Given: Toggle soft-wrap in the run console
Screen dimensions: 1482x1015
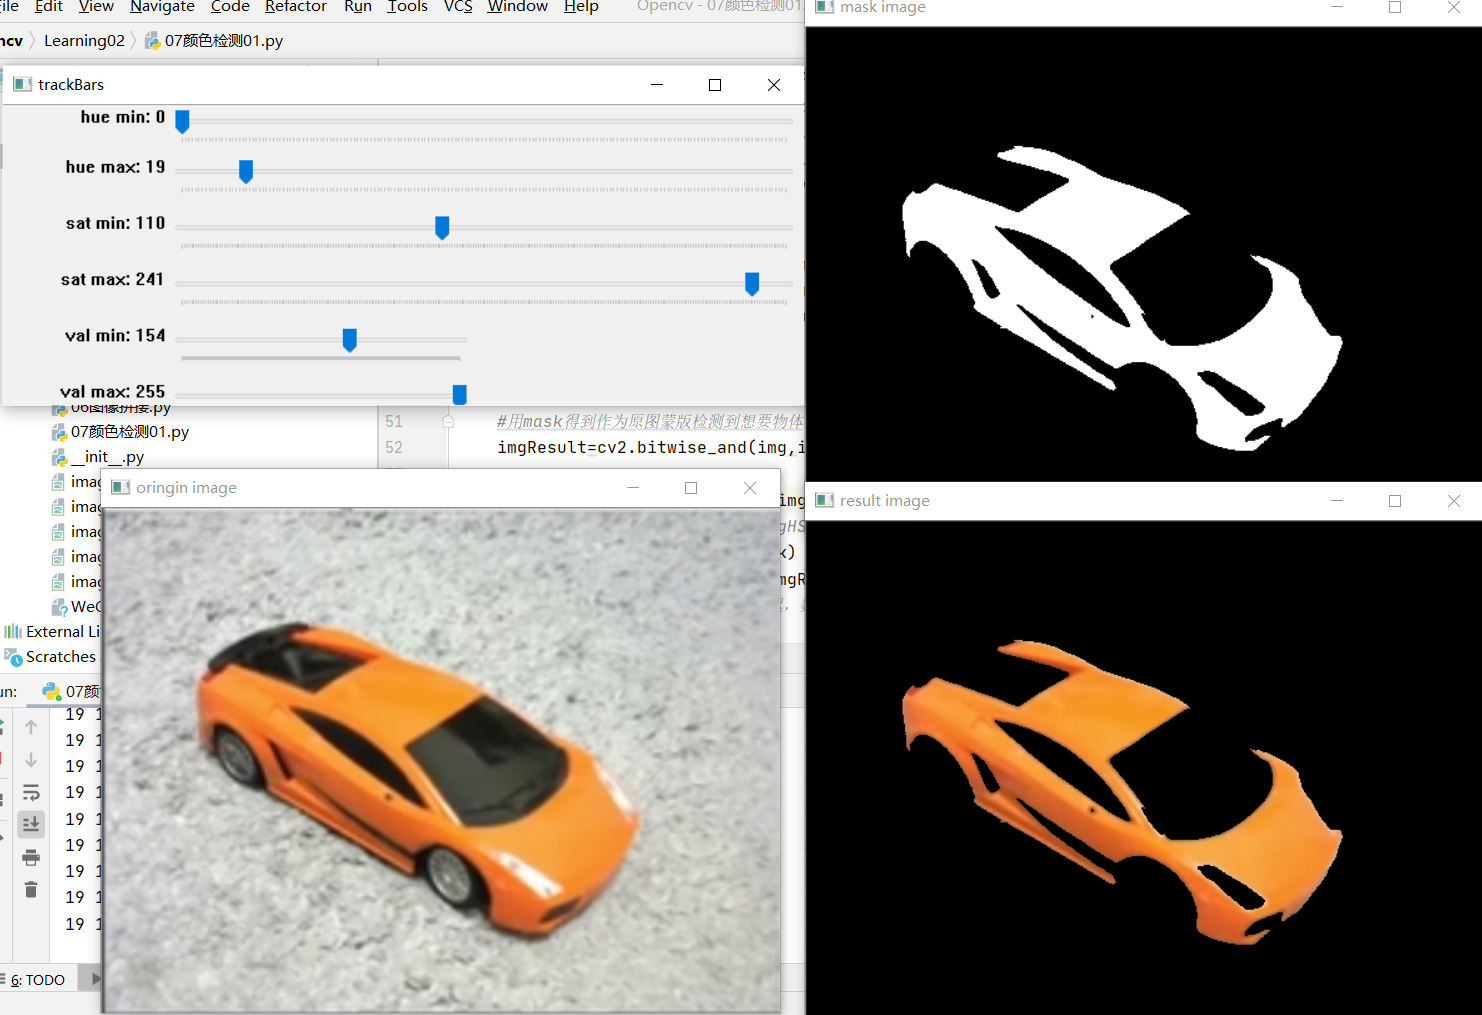Looking at the screenshot, I should (31, 792).
